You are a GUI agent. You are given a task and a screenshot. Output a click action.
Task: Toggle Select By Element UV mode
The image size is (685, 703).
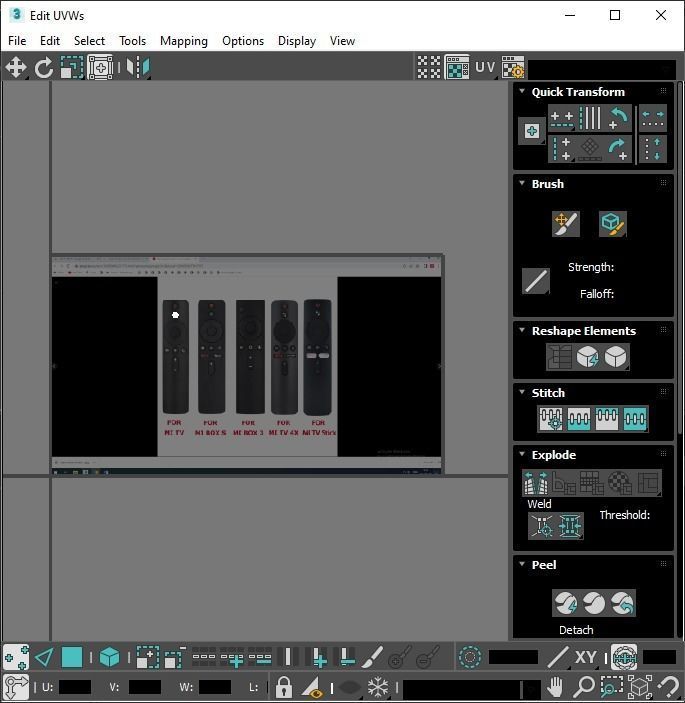[109, 657]
